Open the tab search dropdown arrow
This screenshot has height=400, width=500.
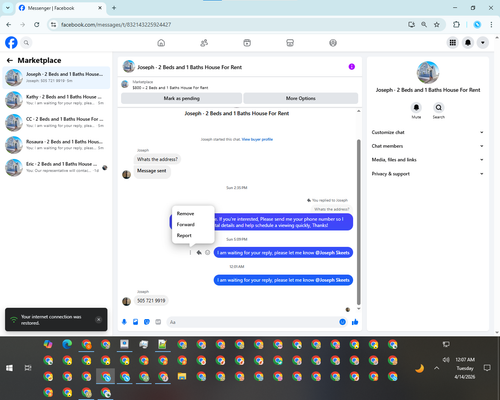point(8,8)
